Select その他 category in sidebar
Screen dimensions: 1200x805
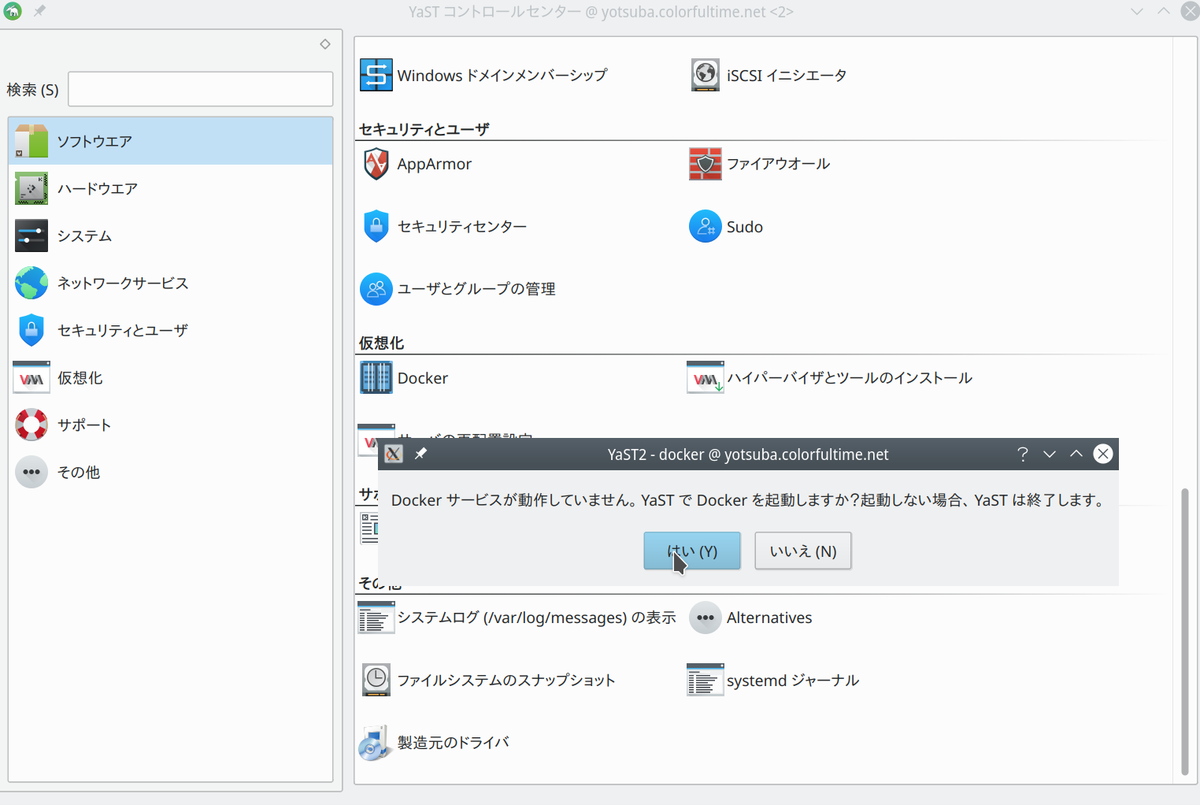[x=170, y=472]
